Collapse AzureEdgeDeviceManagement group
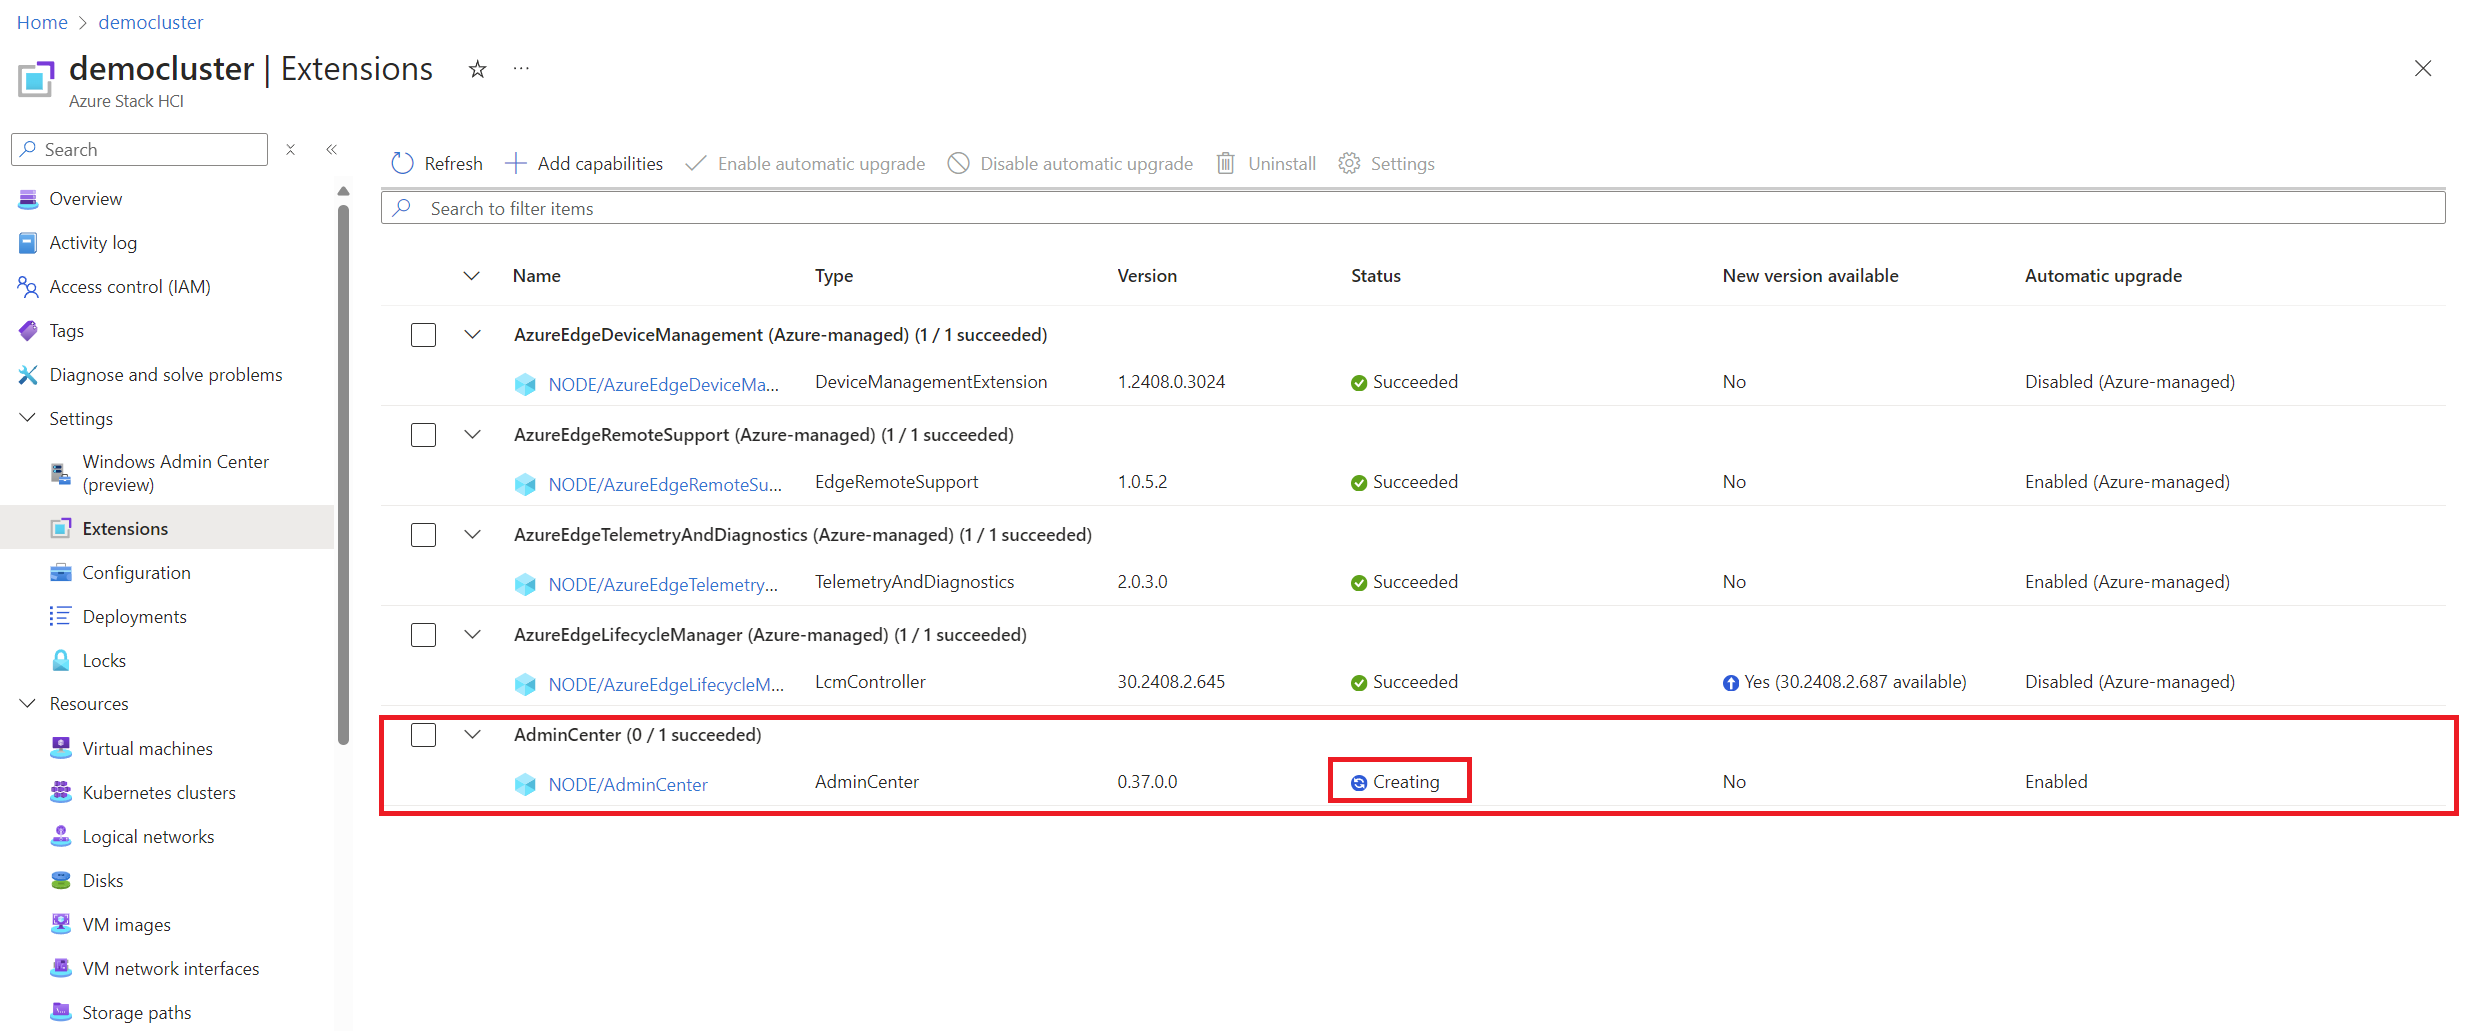Screen dimensions: 2467x1031 [472, 334]
